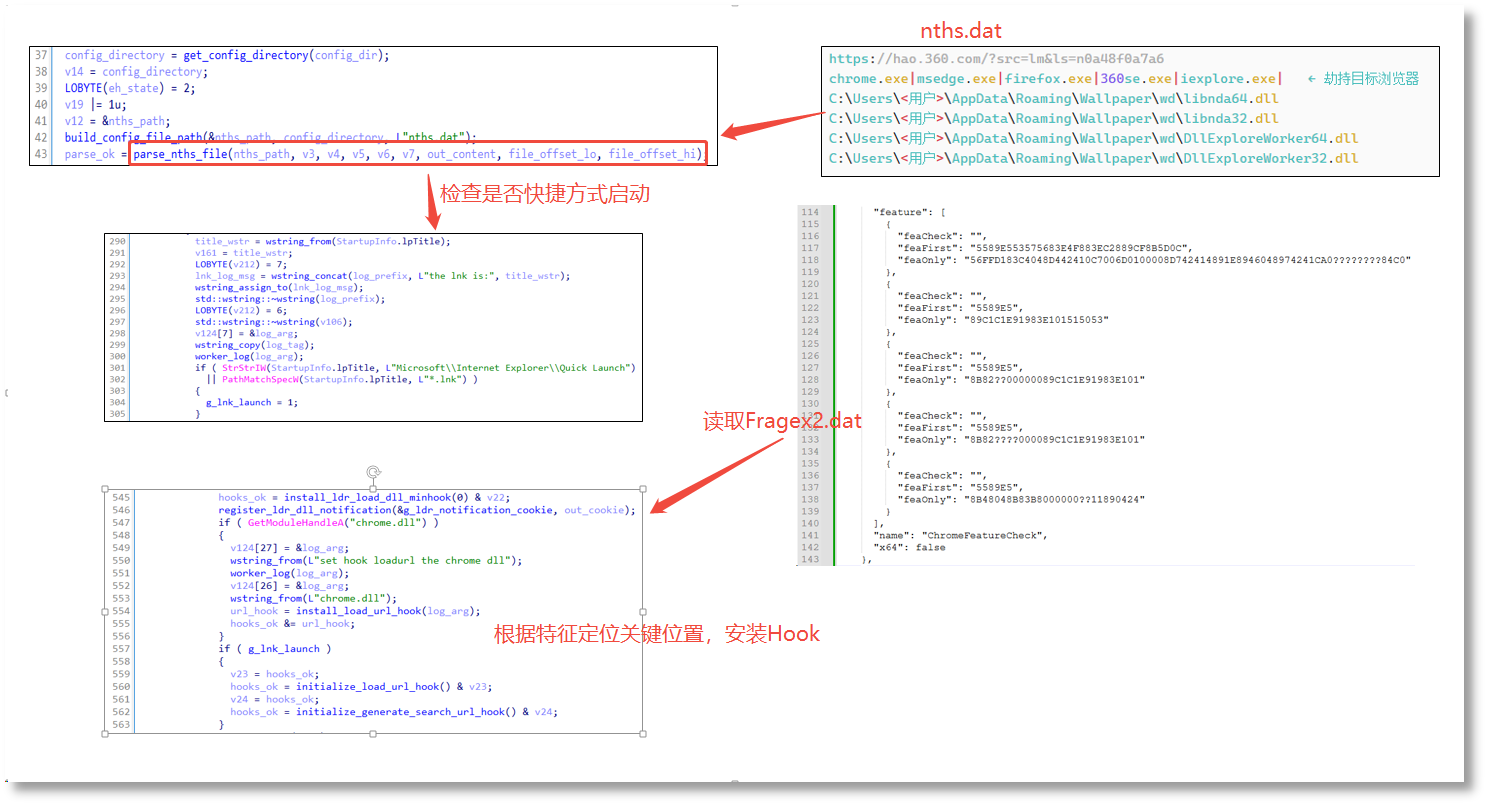The width and height of the screenshot is (1488, 806).
Task: Click the "根据特征定位关键位置，安装Hook" caption
Action: coord(657,633)
